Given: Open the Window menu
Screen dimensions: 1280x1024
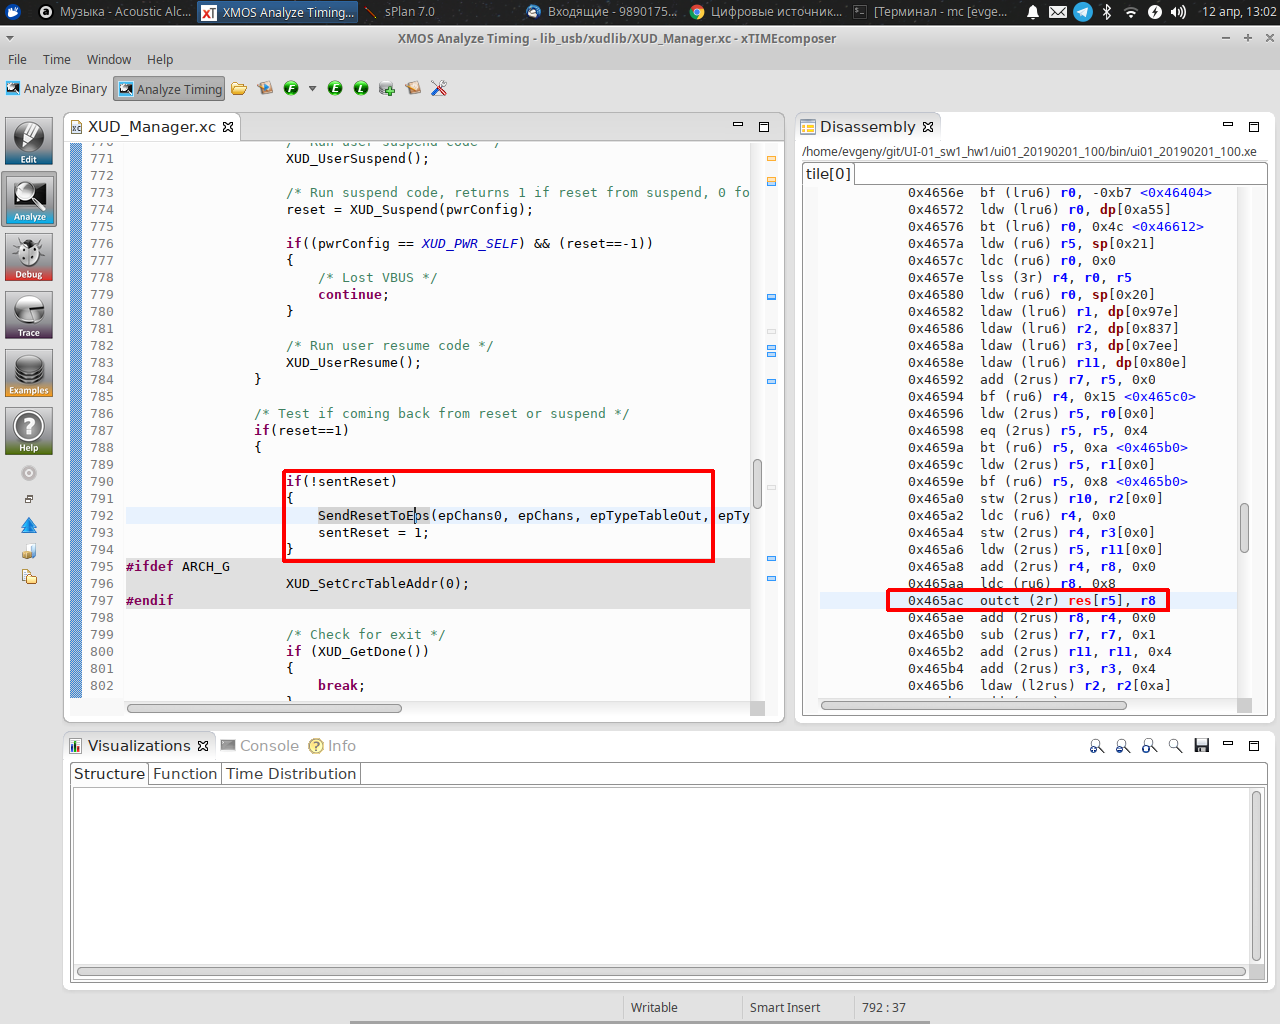Looking at the screenshot, I should [x=108, y=60].
